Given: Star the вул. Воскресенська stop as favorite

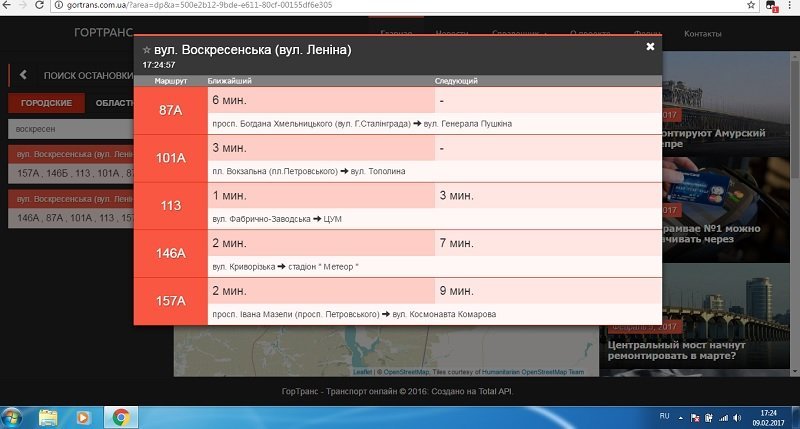Looking at the screenshot, I should coord(146,50).
